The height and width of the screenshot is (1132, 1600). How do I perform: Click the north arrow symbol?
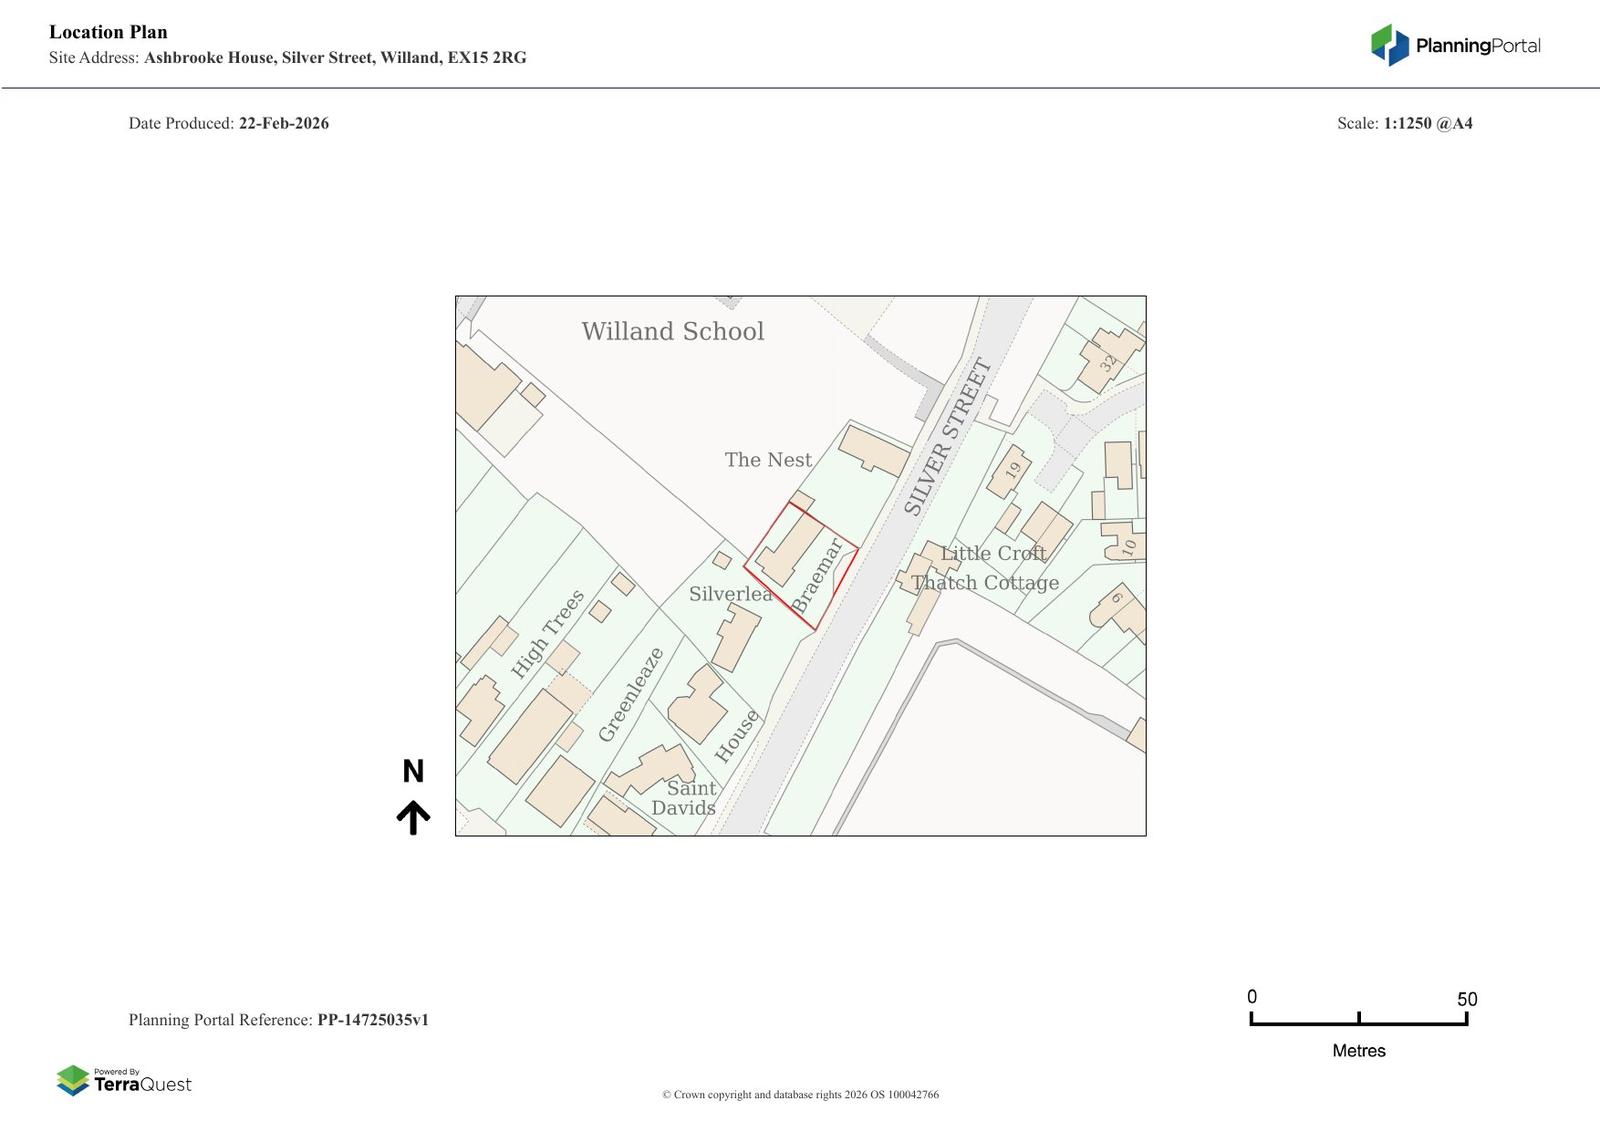[413, 817]
